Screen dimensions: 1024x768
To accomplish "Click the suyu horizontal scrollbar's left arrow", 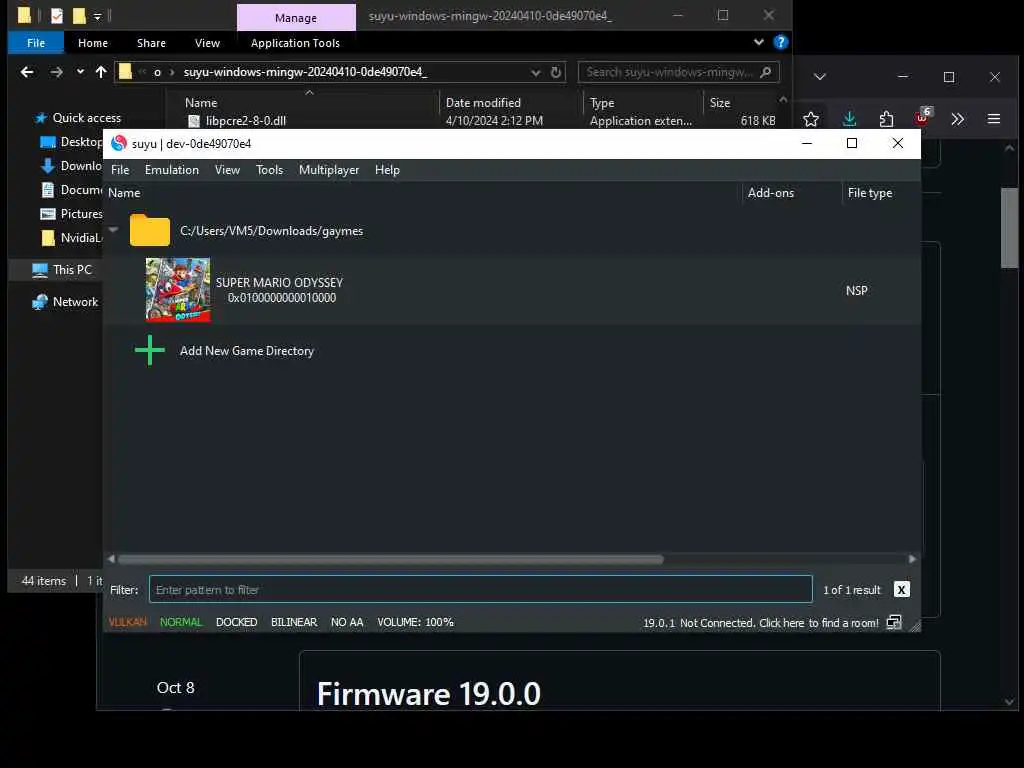I will point(111,559).
